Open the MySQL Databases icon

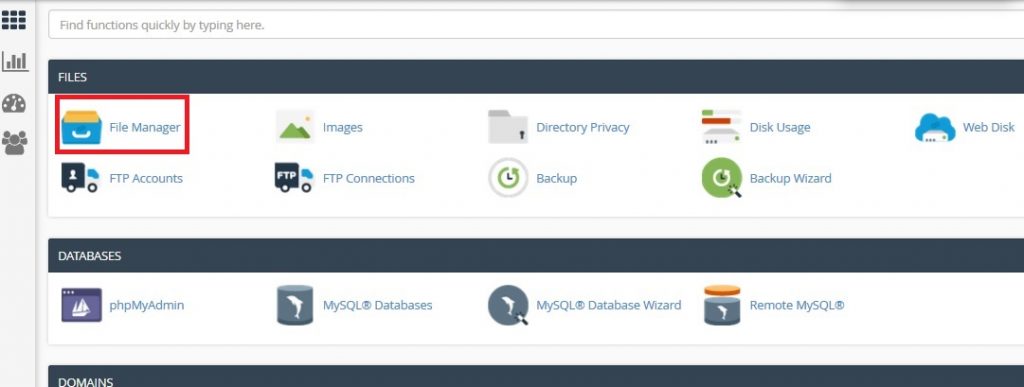(295, 305)
